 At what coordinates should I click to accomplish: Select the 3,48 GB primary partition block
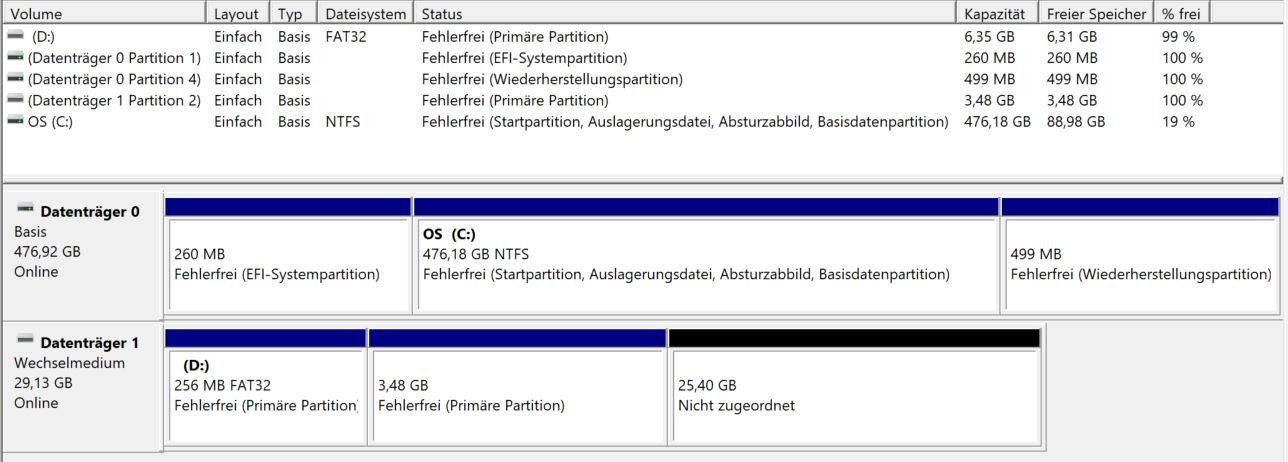click(517, 395)
